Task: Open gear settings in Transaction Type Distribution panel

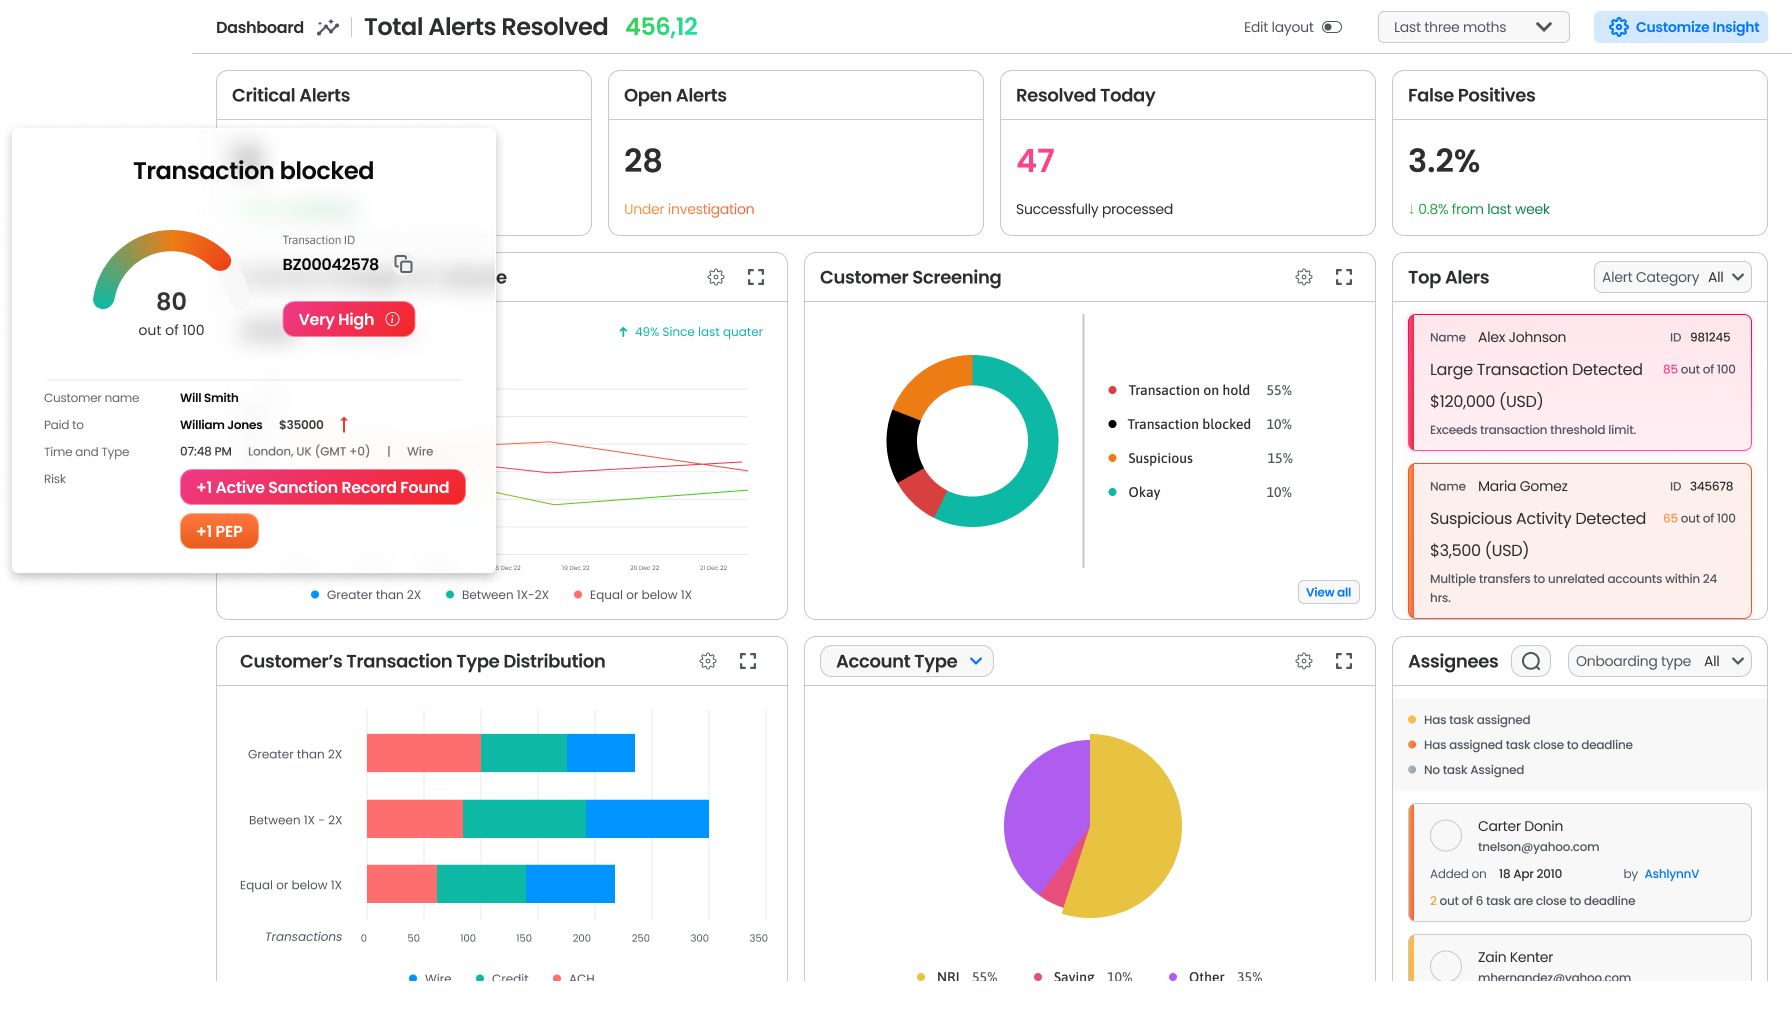Action: point(708,661)
